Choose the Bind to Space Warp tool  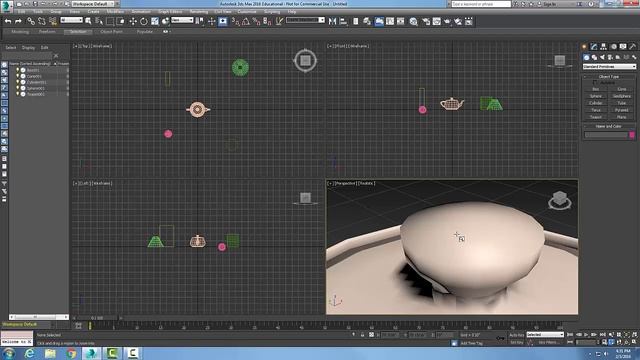(53, 21)
